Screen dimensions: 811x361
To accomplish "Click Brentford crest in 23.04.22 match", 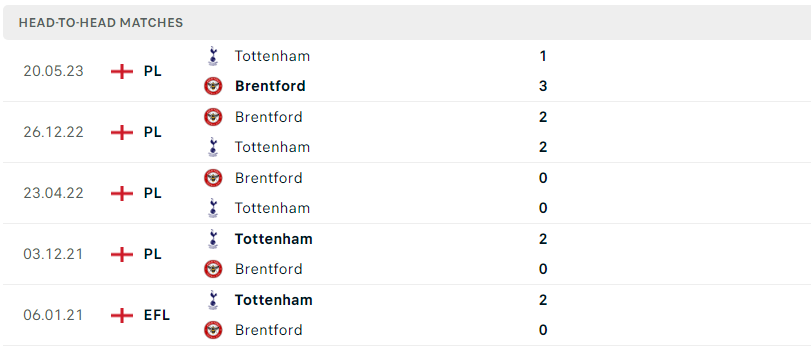I will click(x=213, y=178).
